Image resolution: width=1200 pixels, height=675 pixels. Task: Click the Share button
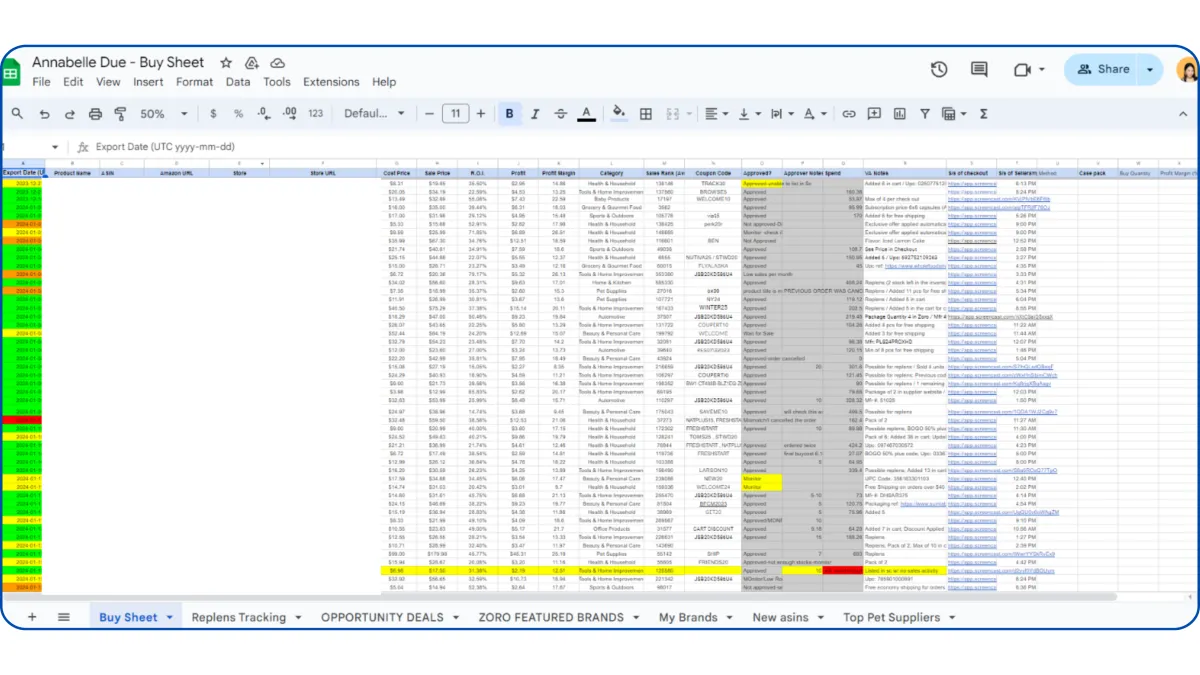[1102, 69]
